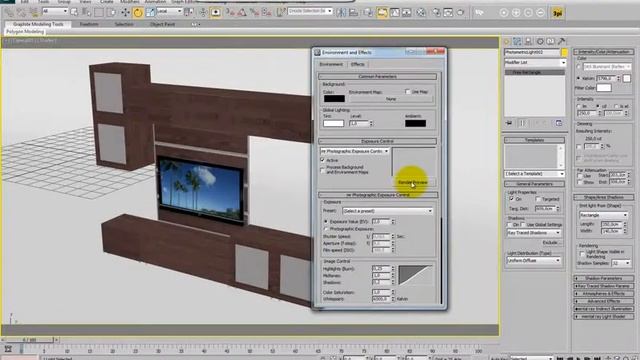640x360 pixels.
Task: Open the Object Paint ribbon tab
Action: 162,24
